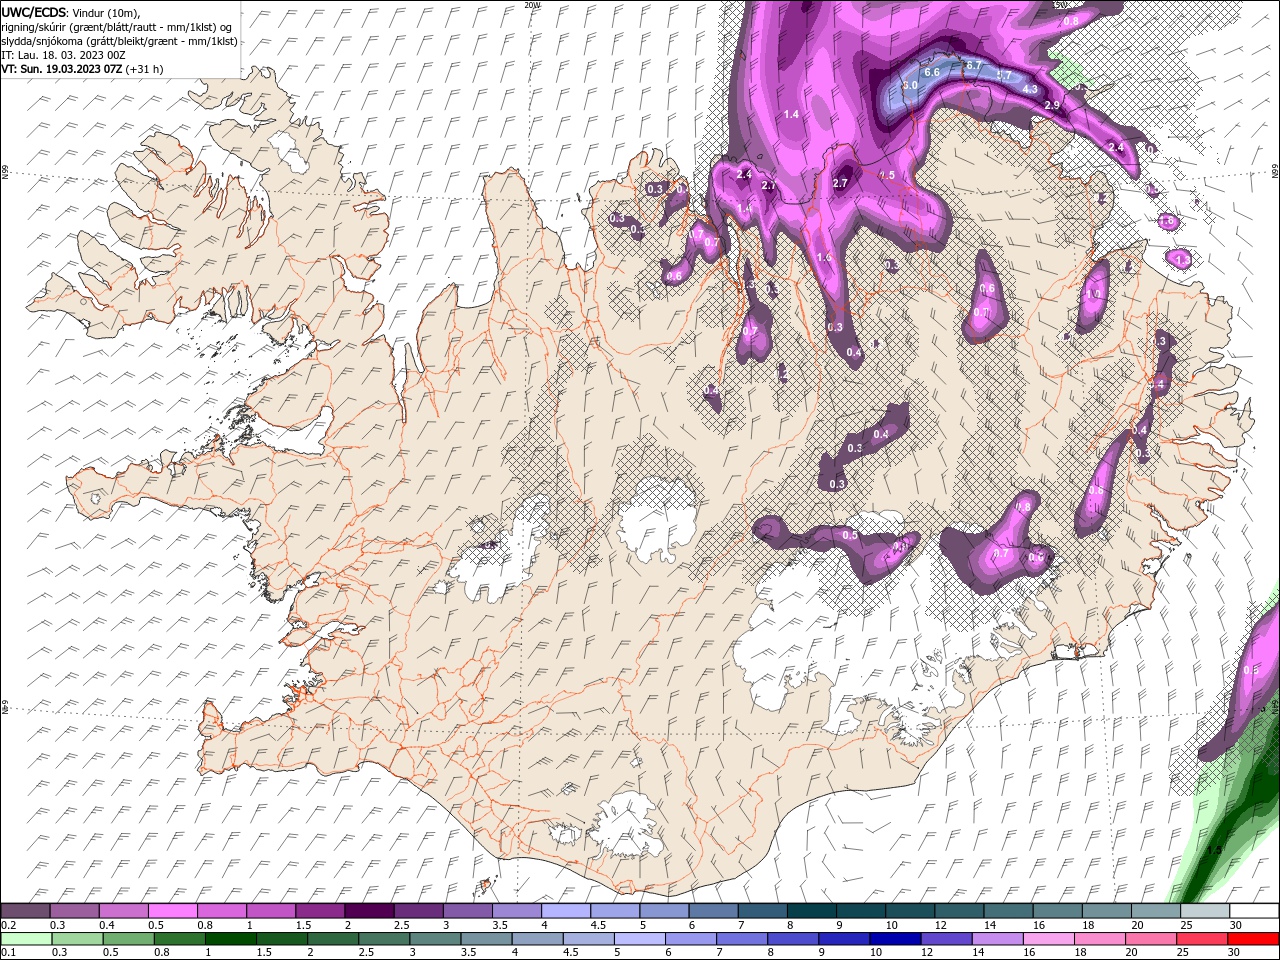Click the '1.0' precipitation value on the map
Image resolution: width=1280 pixels, height=960 pixels.
[x=1092, y=294]
